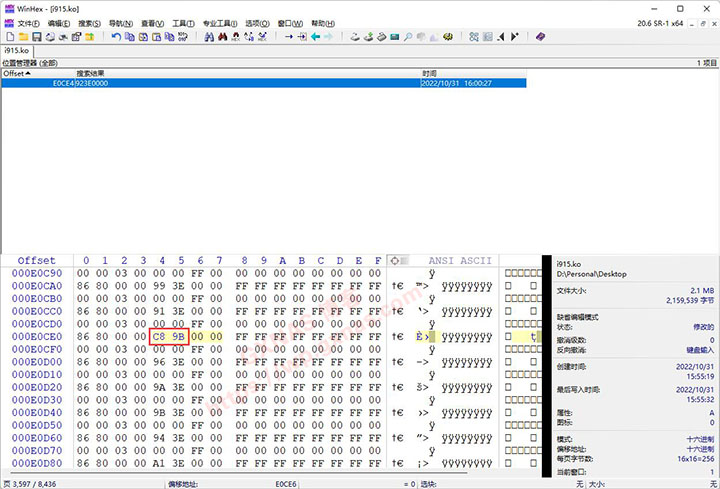
Task: Click the New file icon in toolbar
Action: click(8, 37)
